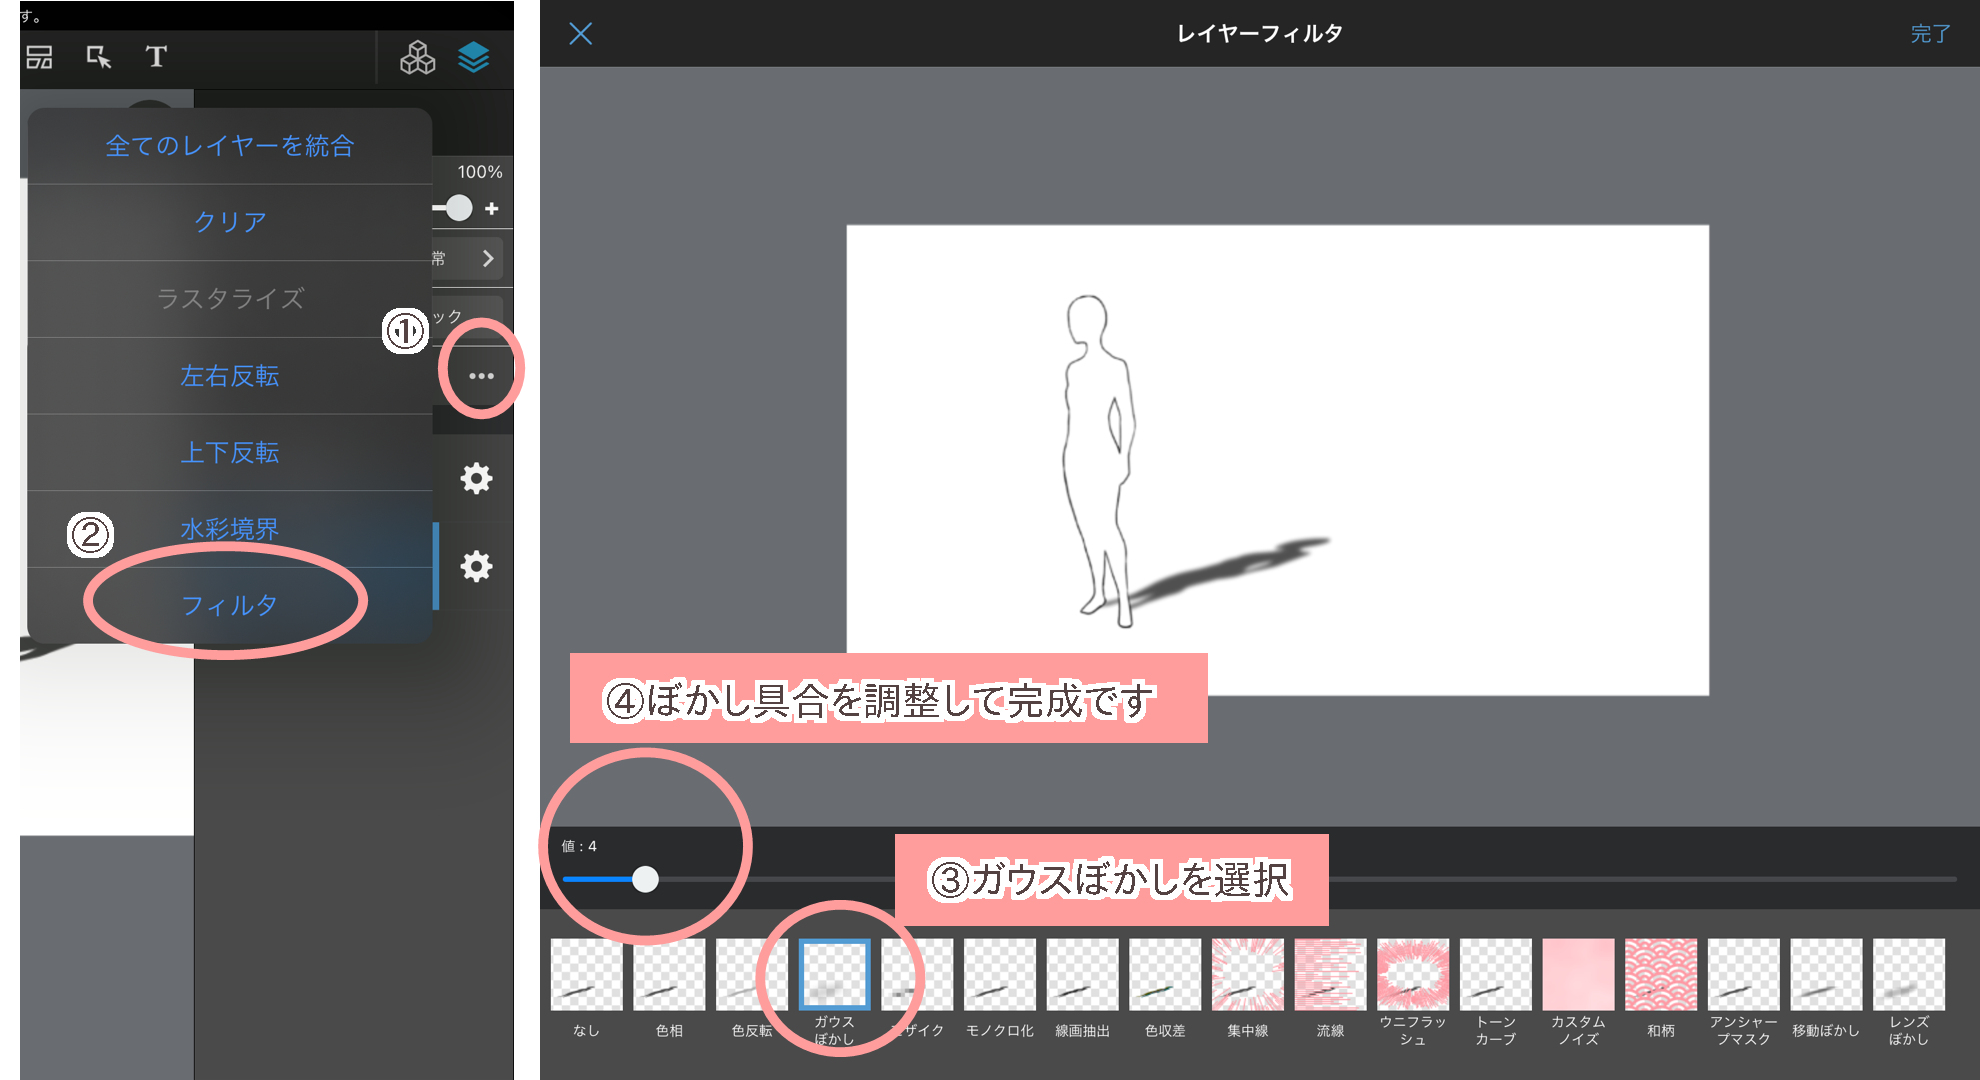Click the layer opacity slider knob
Screen dimensions: 1980x1080
click(x=459, y=208)
